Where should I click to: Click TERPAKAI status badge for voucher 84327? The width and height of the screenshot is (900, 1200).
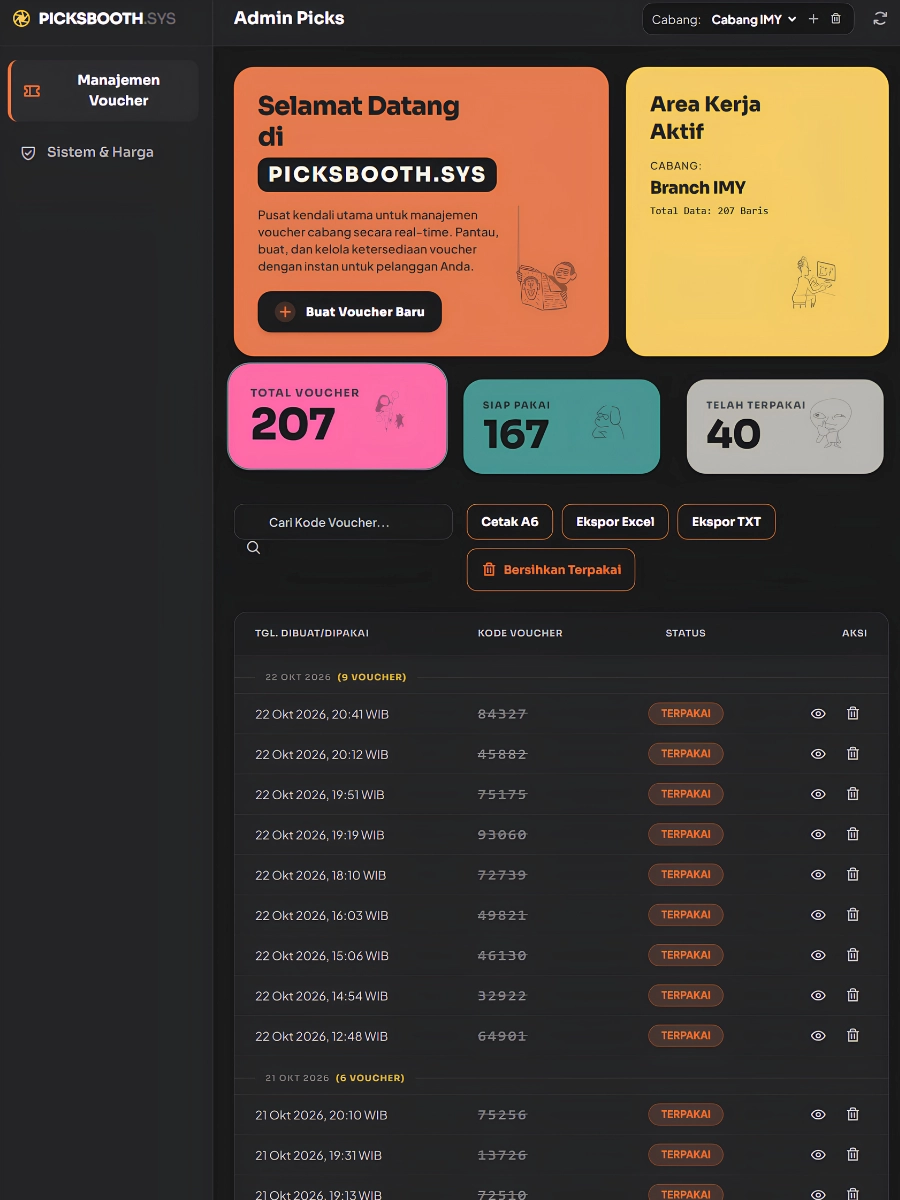pyautogui.click(x=686, y=714)
